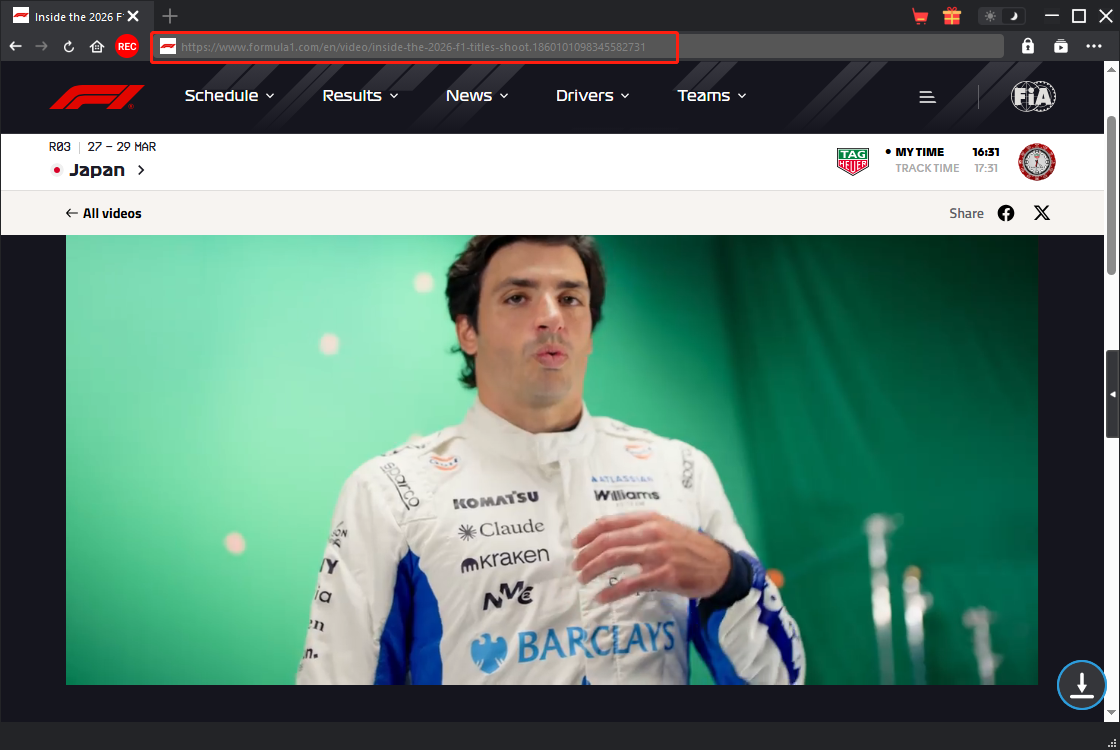Close the 'Inside the 2026 F' tab
The image size is (1120, 750).
coord(133,16)
